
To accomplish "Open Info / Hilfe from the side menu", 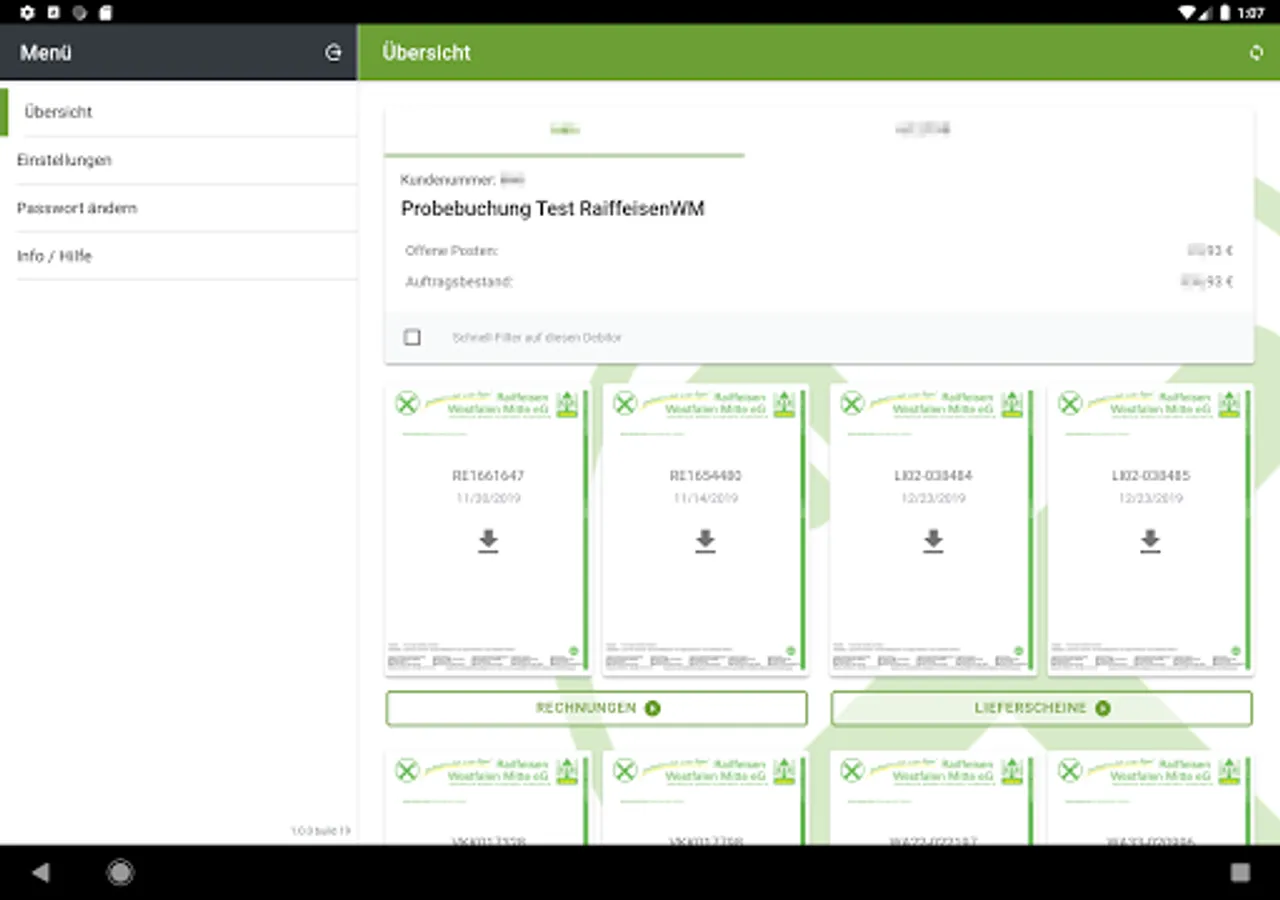I will tap(179, 256).
